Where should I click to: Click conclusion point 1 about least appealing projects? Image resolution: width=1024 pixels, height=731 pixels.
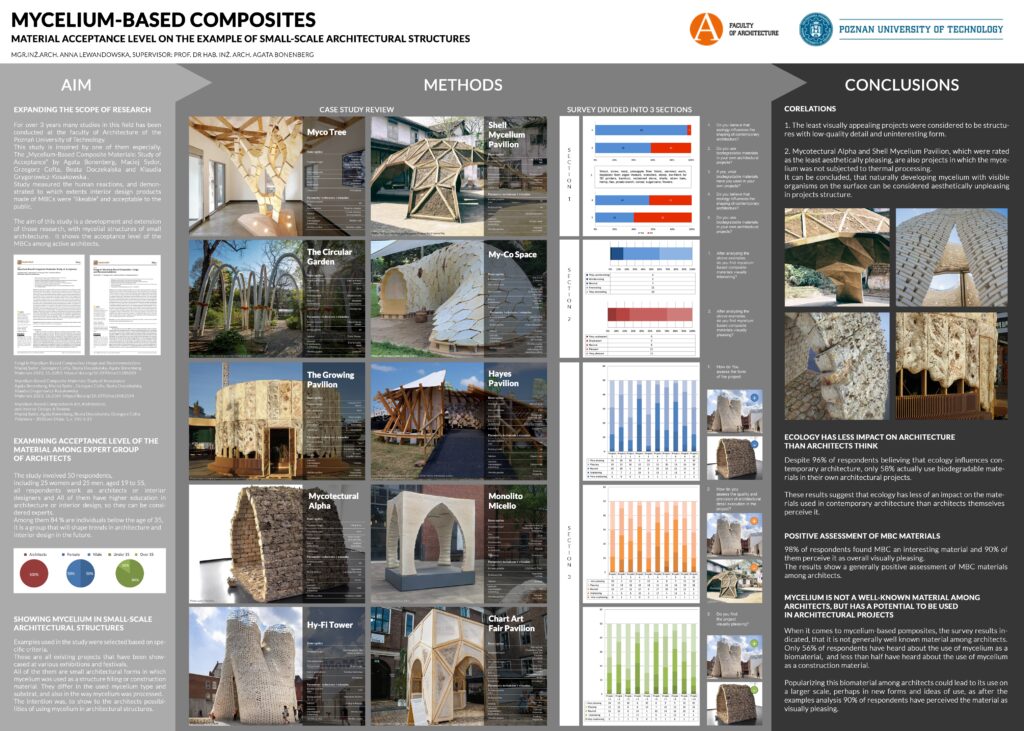click(897, 129)
